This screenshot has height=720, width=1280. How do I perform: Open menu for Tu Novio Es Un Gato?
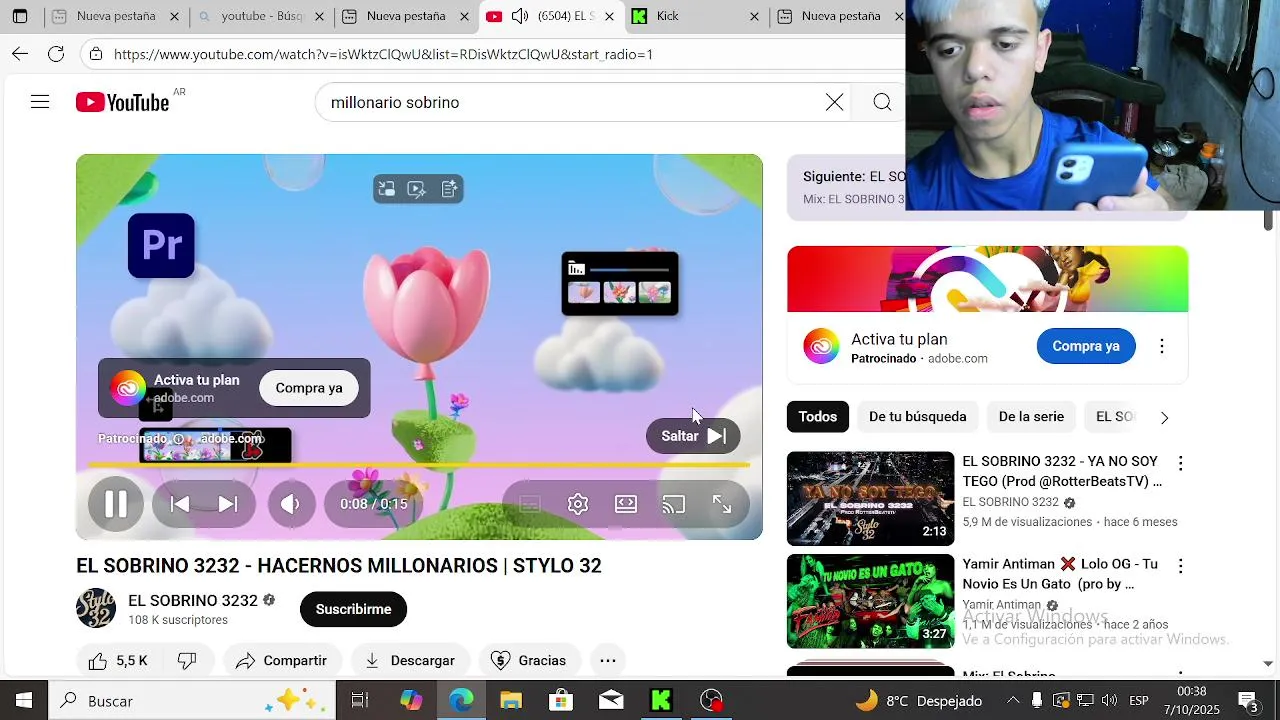[x=1181, y=566]
